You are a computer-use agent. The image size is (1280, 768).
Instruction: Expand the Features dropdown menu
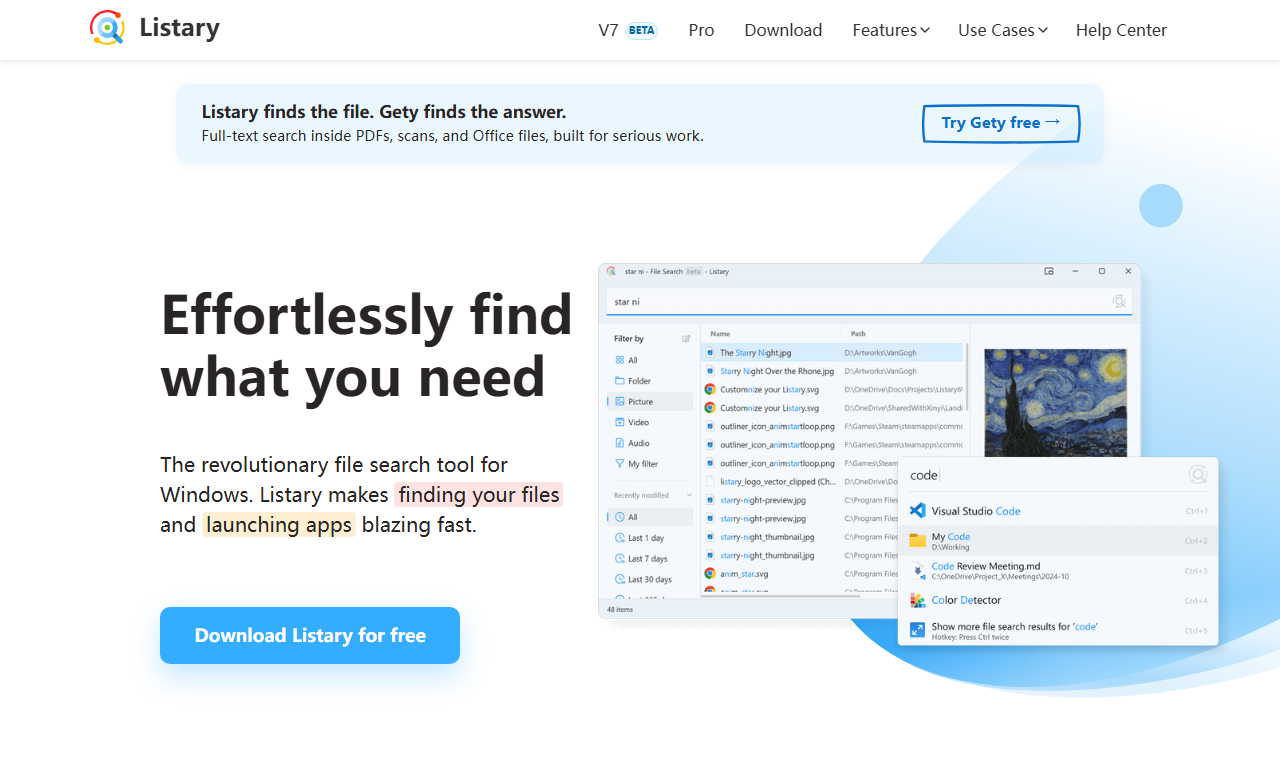[891, 30]
